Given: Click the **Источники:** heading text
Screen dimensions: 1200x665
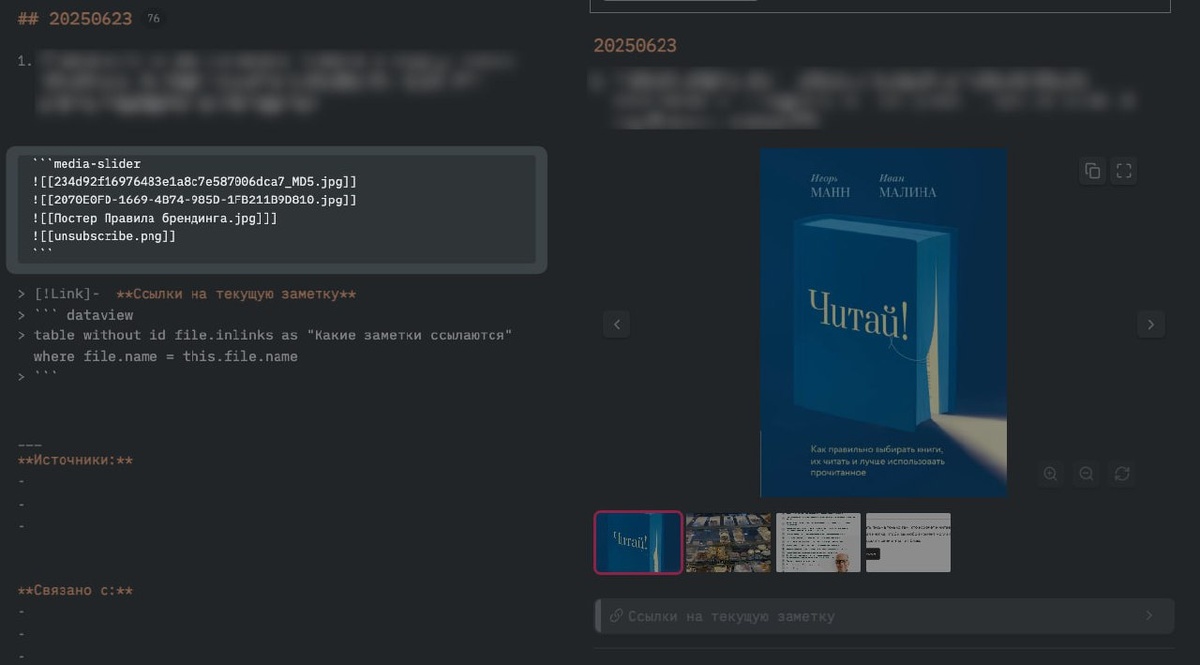Looking at the screenshot, I should tap(76, 460).
